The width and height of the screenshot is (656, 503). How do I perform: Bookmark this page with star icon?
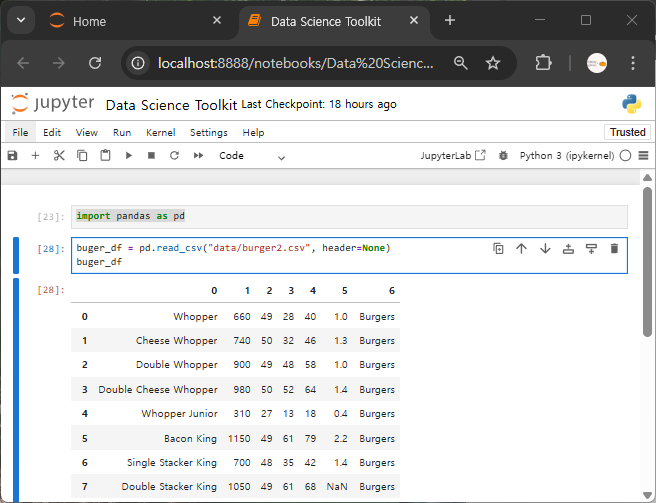(493, 63)
